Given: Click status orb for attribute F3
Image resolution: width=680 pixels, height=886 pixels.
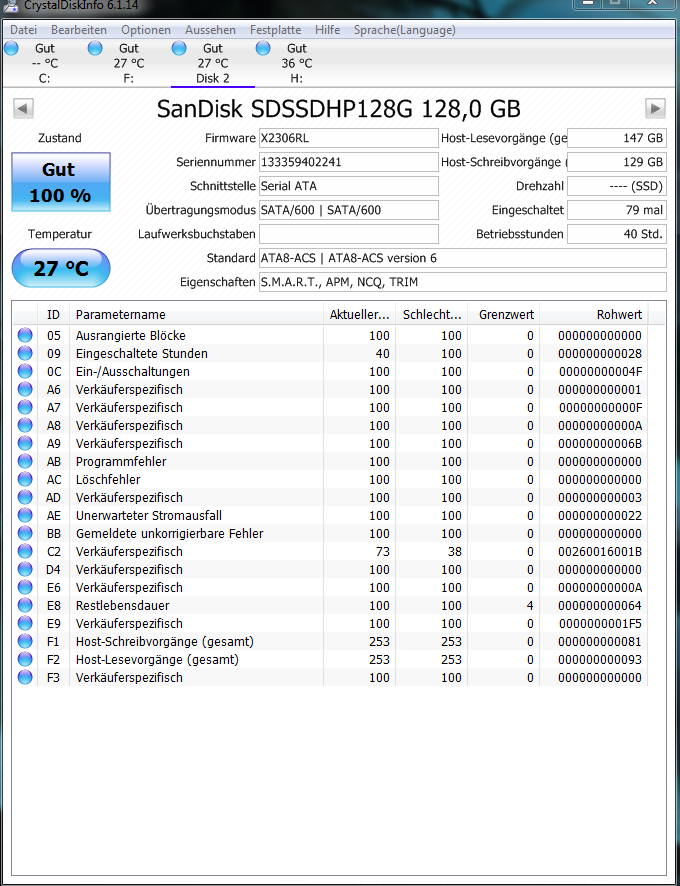Looking at the screenshot, I should point(25,677).
